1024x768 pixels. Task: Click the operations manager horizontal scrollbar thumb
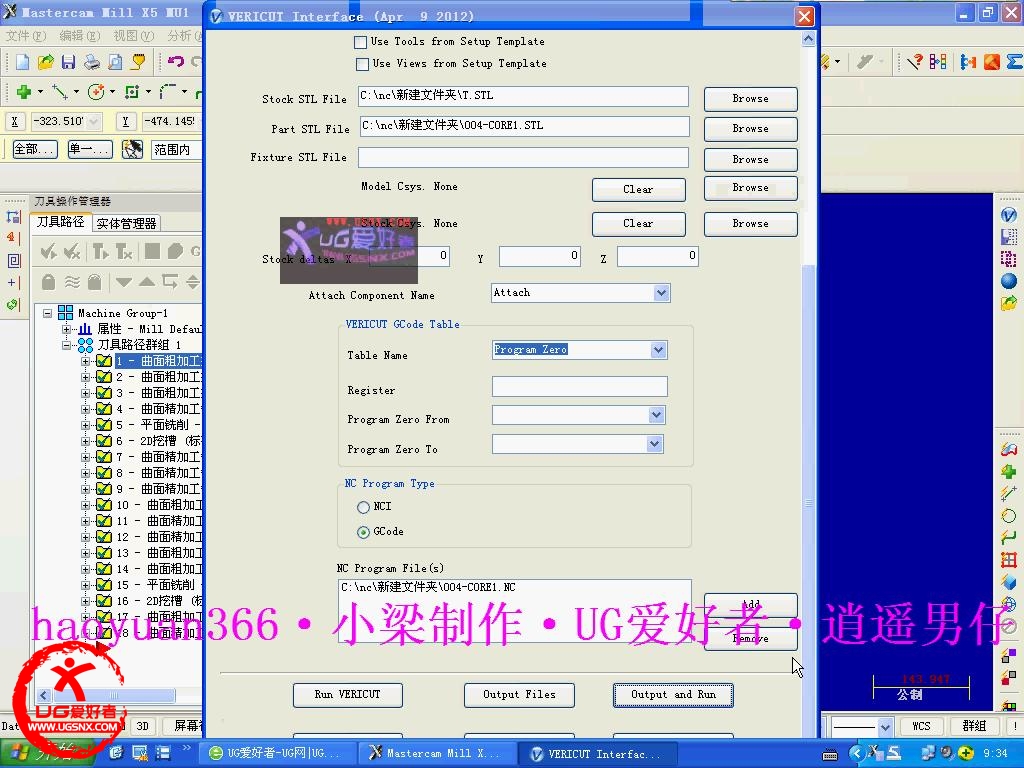[114, 696]
